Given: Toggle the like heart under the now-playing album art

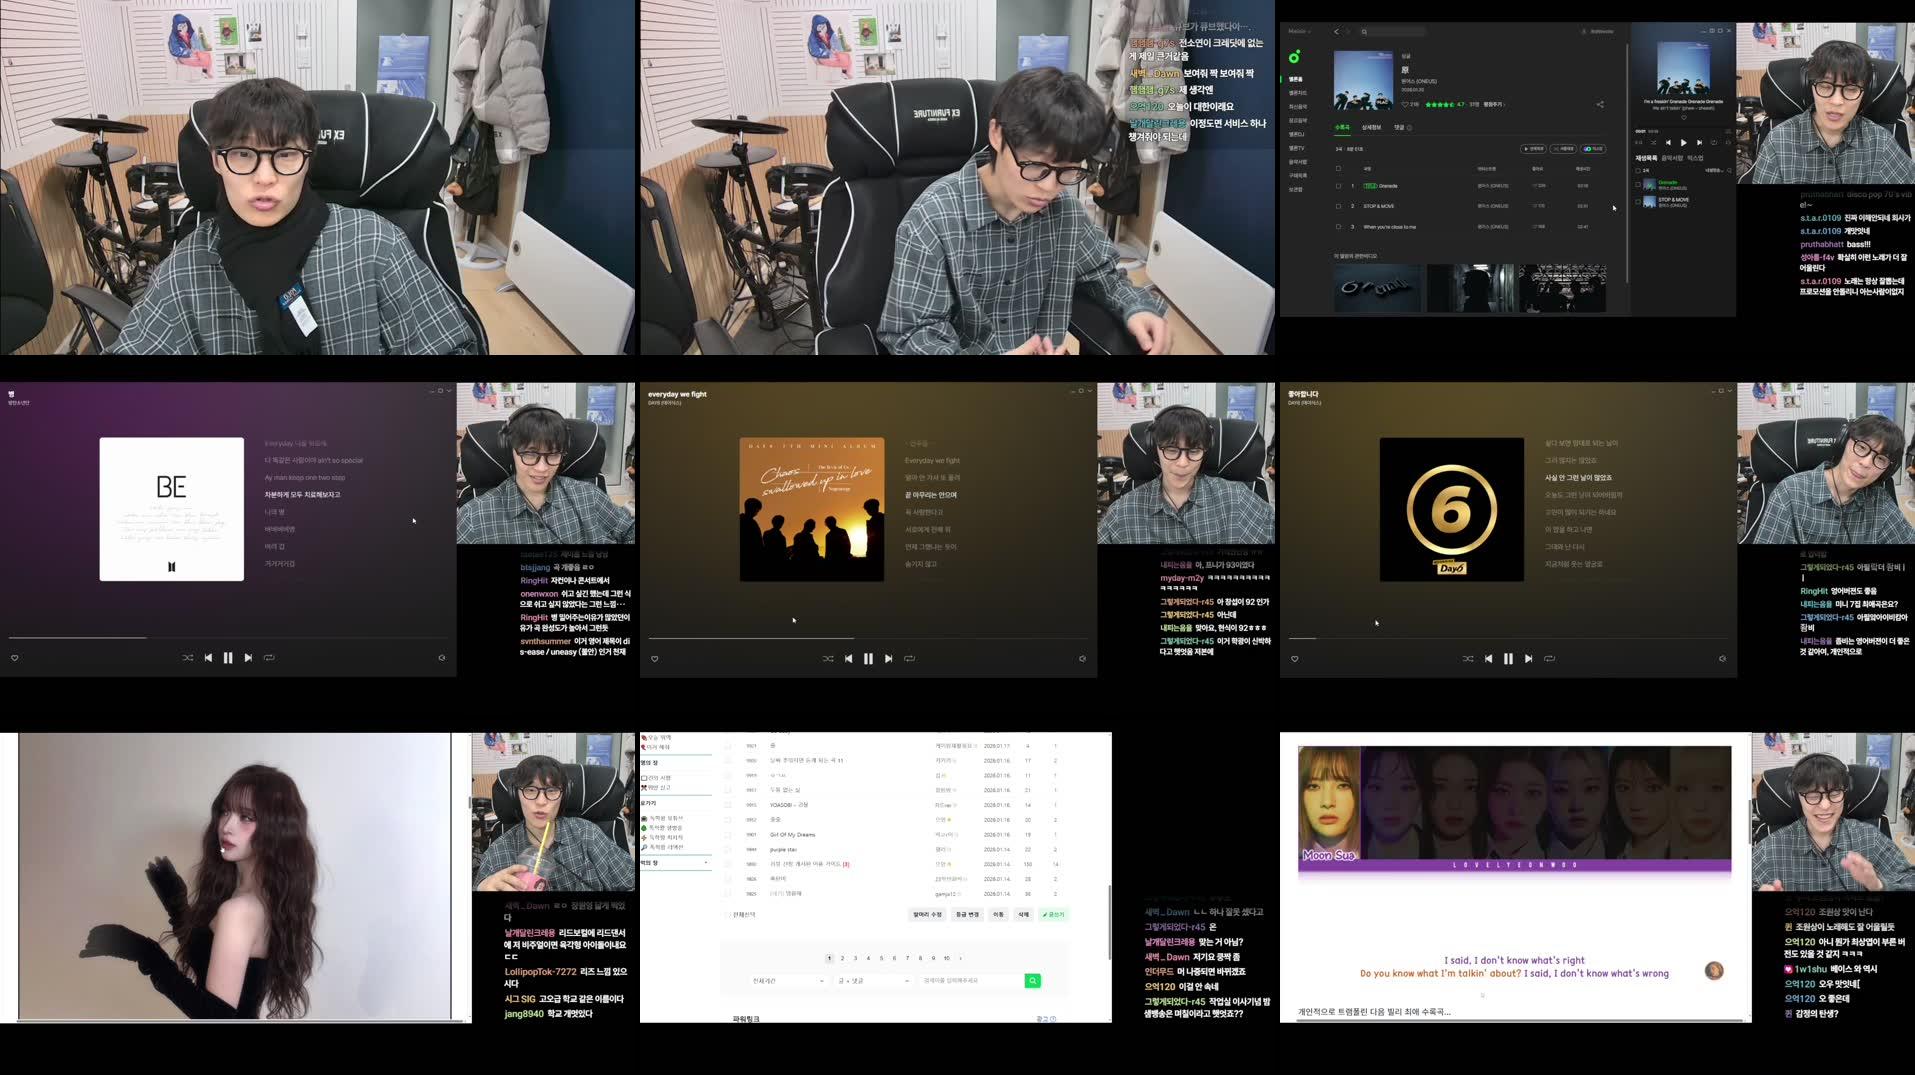Looking at the screenshot, I should (x=1684, y=117).
